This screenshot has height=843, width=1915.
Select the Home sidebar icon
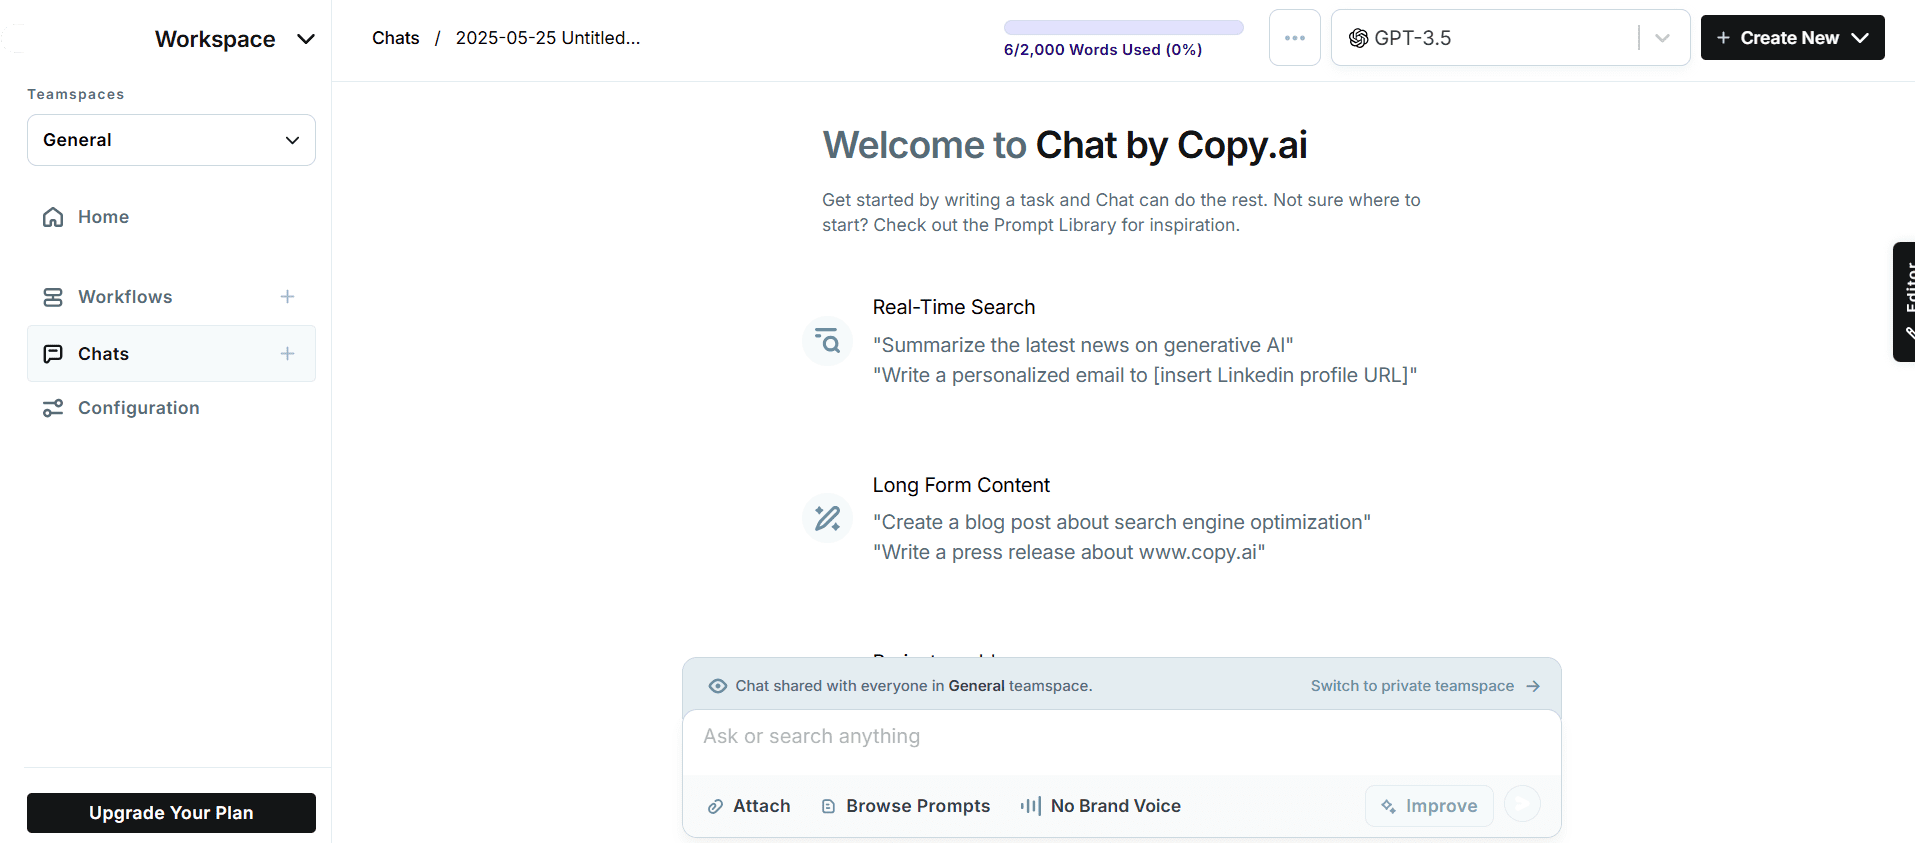tap(53, 217)
